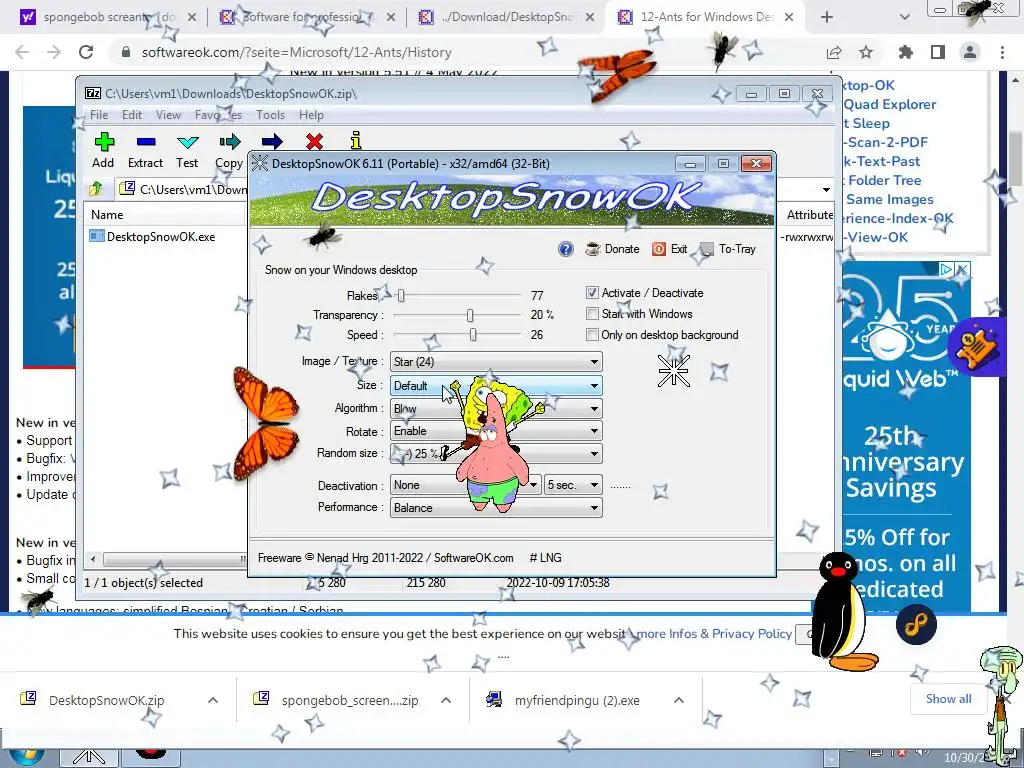Viewport: 1024px width, 768px height.
Task: Click the 7-Zip Add toolbar icon
Action: (x=103, y=142)
